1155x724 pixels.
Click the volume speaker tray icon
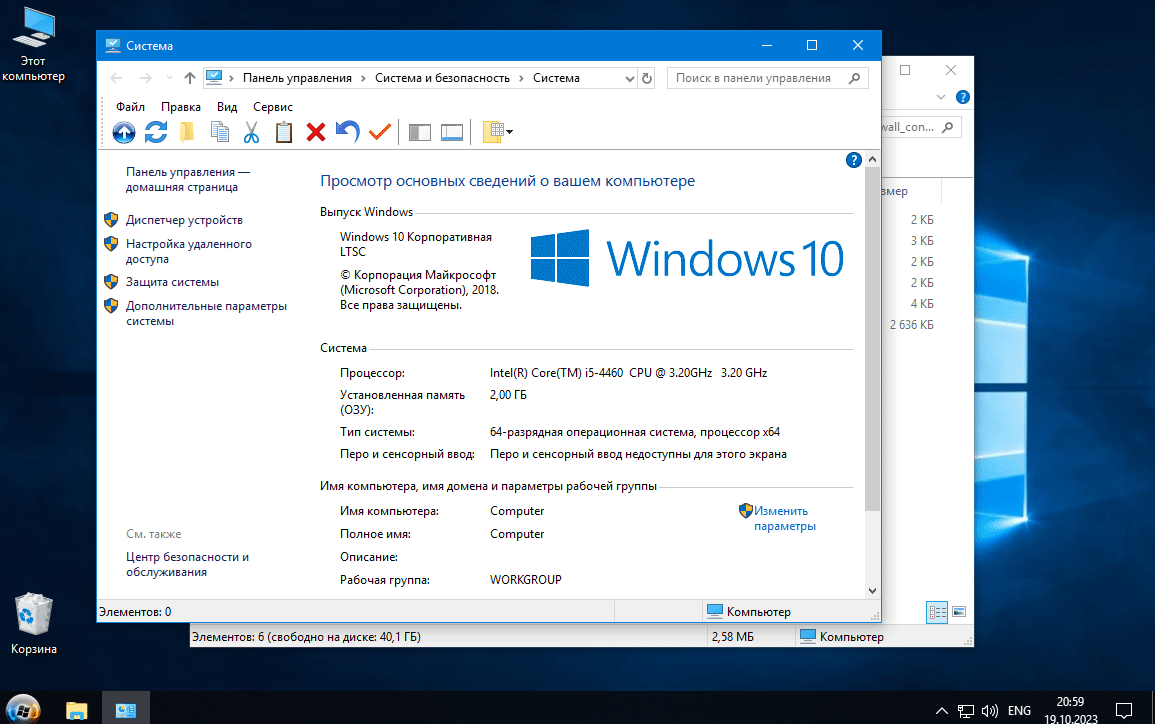coord(989,711)
